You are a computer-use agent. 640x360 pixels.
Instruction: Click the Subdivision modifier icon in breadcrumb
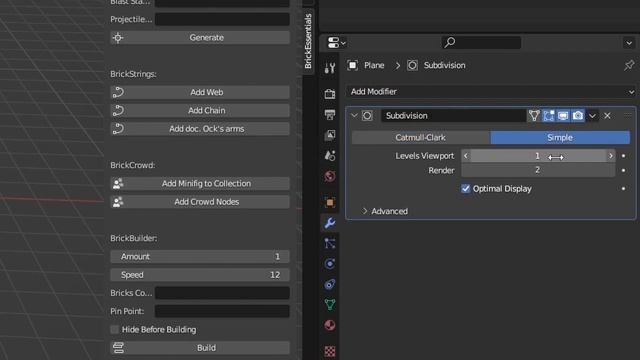pos(412,65)
